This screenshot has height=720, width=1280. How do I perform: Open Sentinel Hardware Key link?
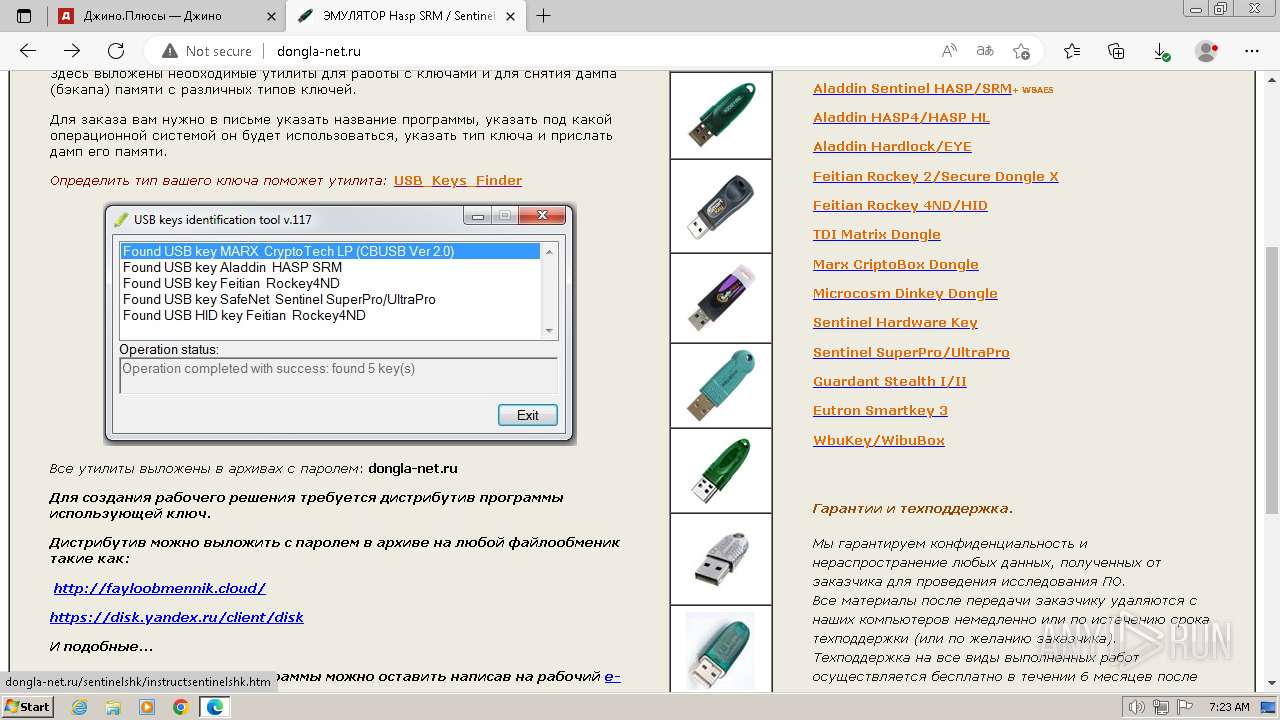point(895,322)
